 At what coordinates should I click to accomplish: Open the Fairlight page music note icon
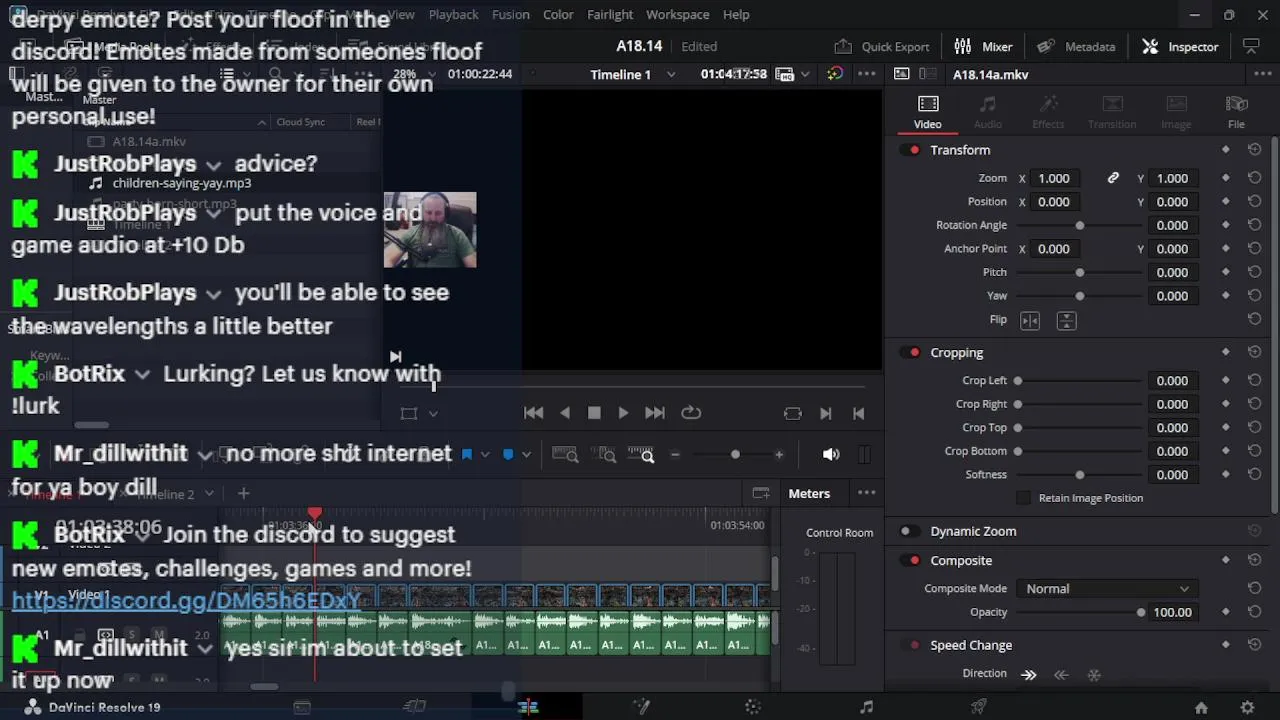point(866,707)
